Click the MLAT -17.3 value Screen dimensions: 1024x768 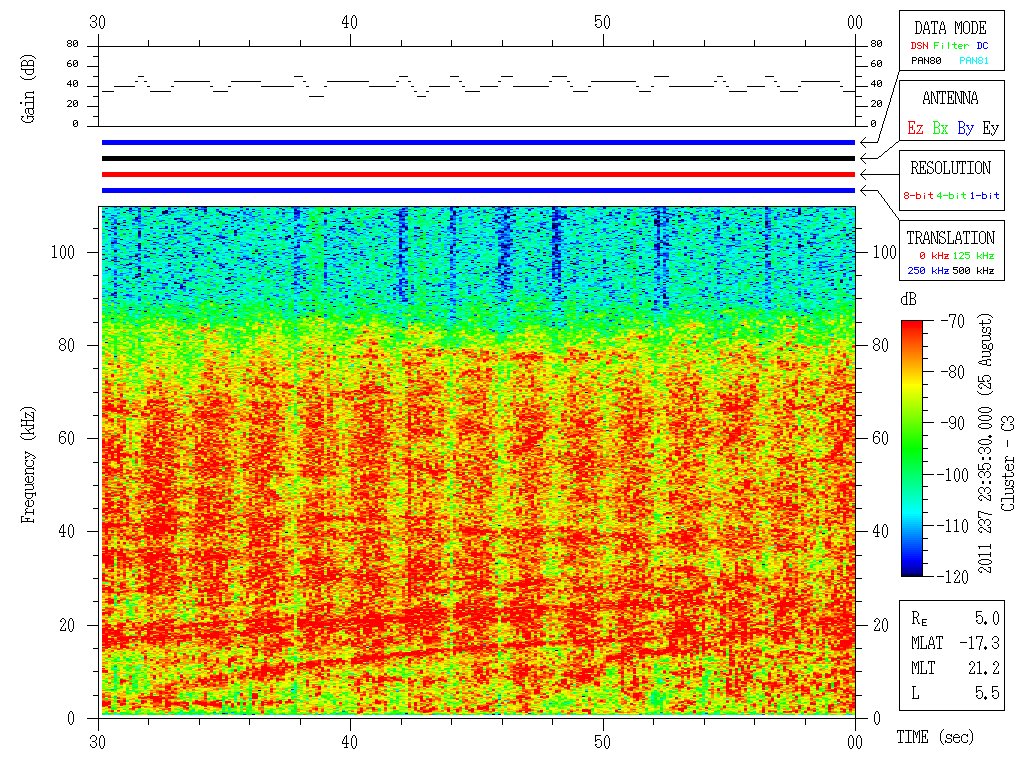point(980,643)
